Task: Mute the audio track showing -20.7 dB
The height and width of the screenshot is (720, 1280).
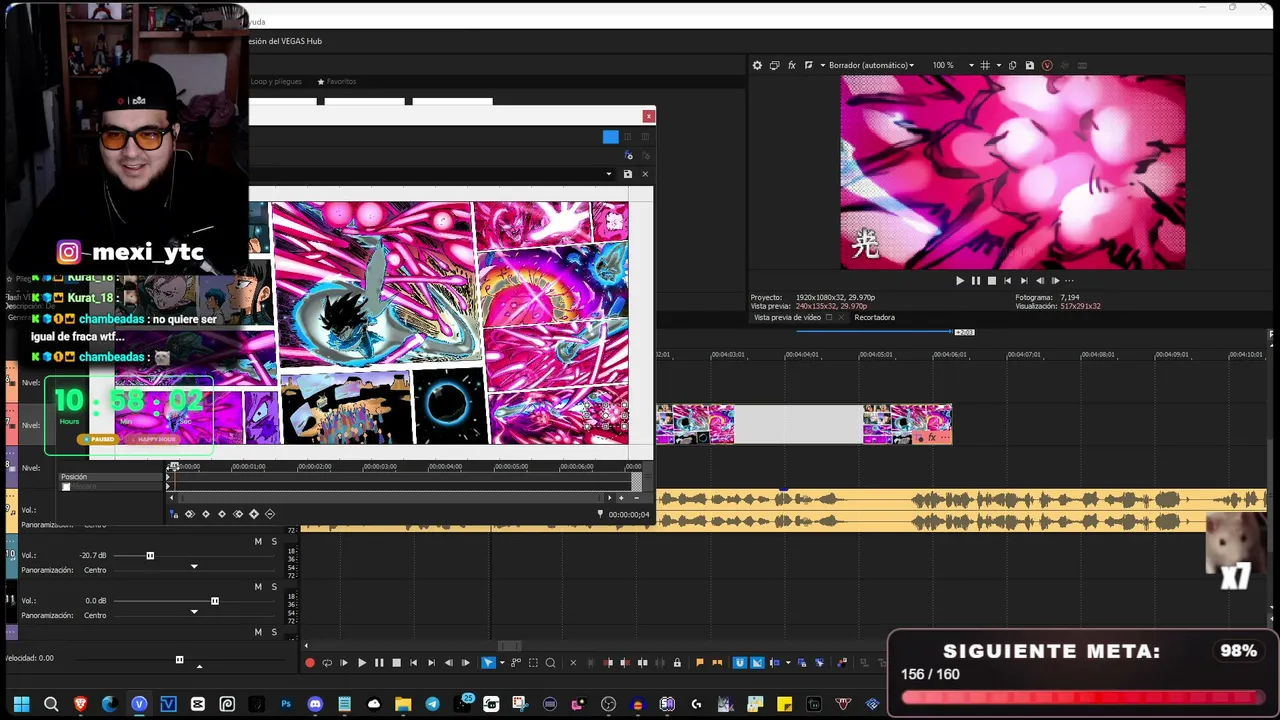Action: click(258, 542)
